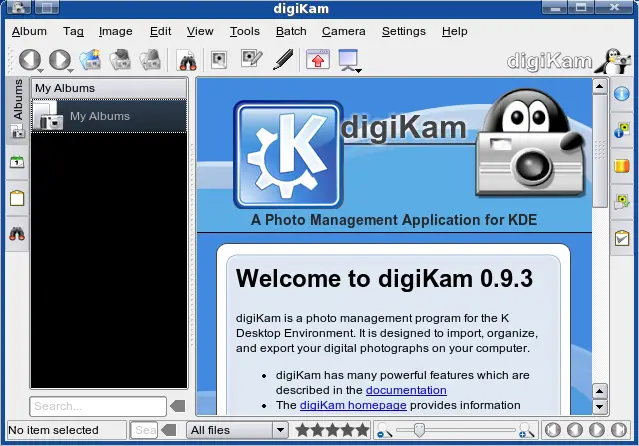Create a new album with the starred toolbar icon

click(x=90, y=60)
